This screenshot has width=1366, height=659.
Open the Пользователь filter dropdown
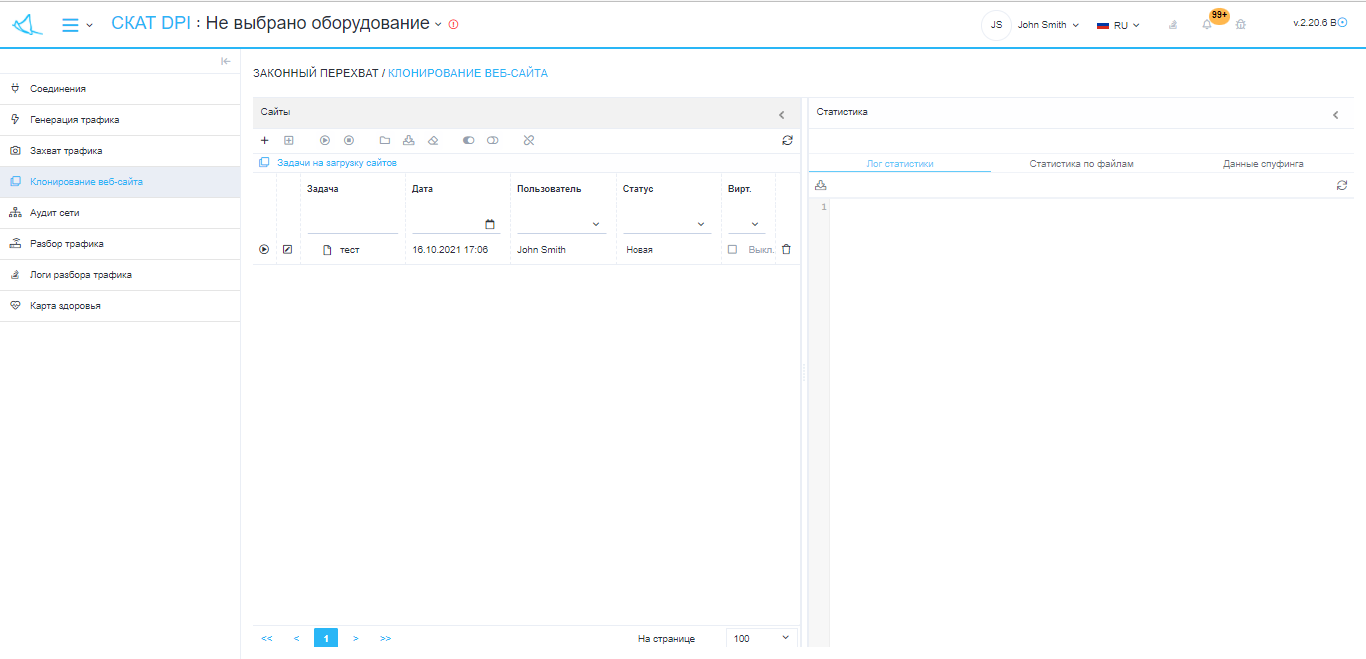(561, 224)
